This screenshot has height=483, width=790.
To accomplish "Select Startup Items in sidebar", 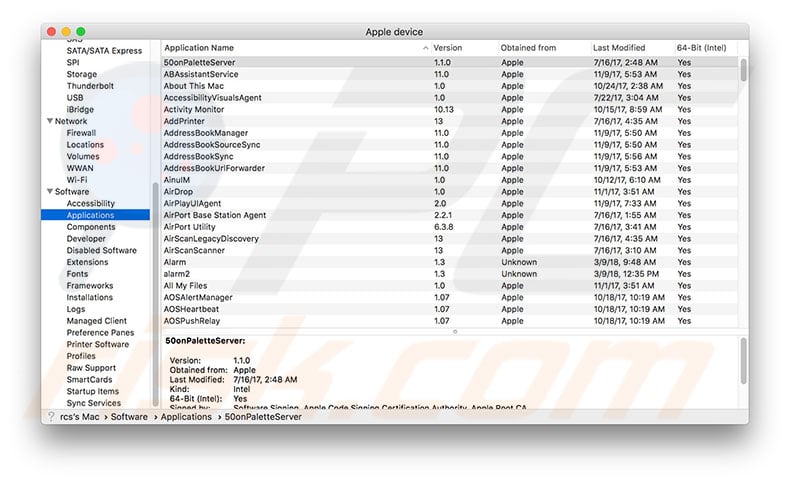I will [93, 391].
